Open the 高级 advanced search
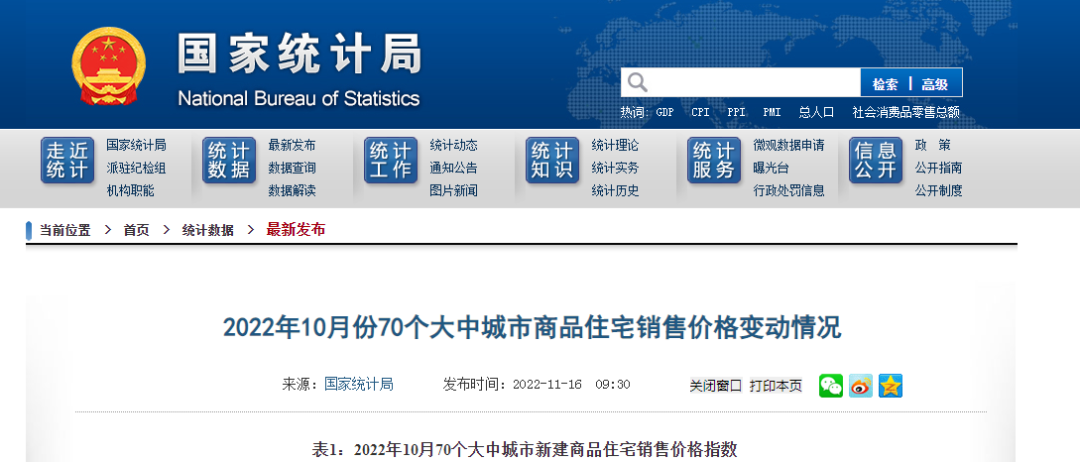Image resolution: width=1080 pixels, height=462 pixels. click(941, 84)
